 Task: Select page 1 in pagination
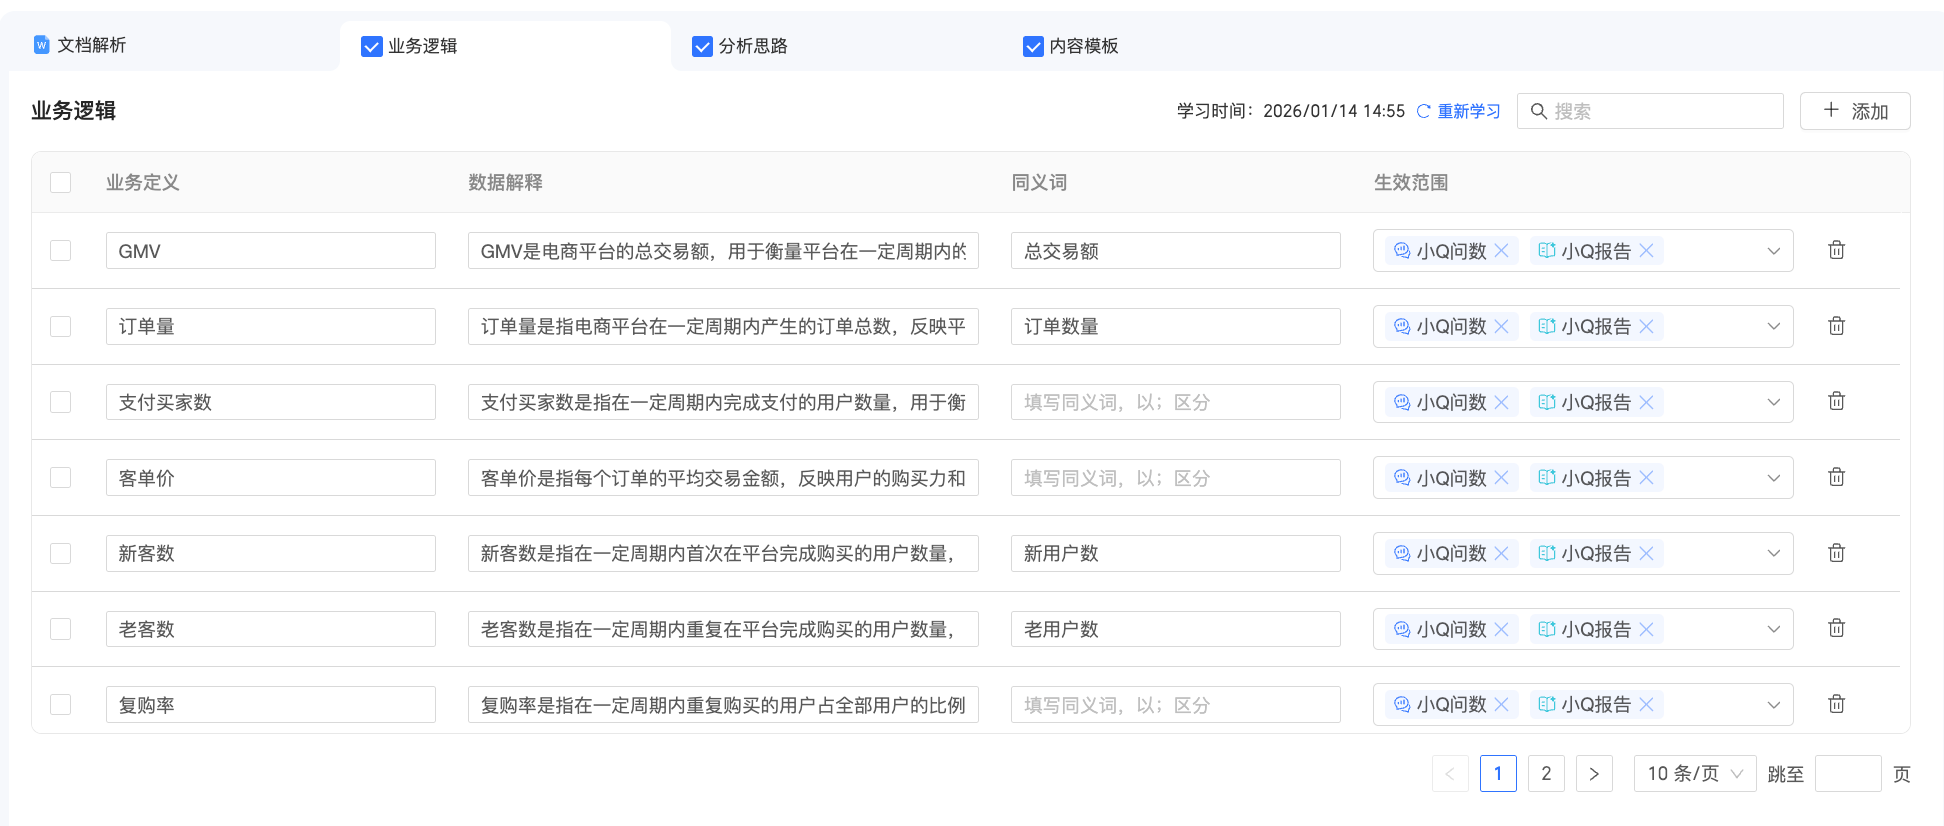coord(1498,773)
